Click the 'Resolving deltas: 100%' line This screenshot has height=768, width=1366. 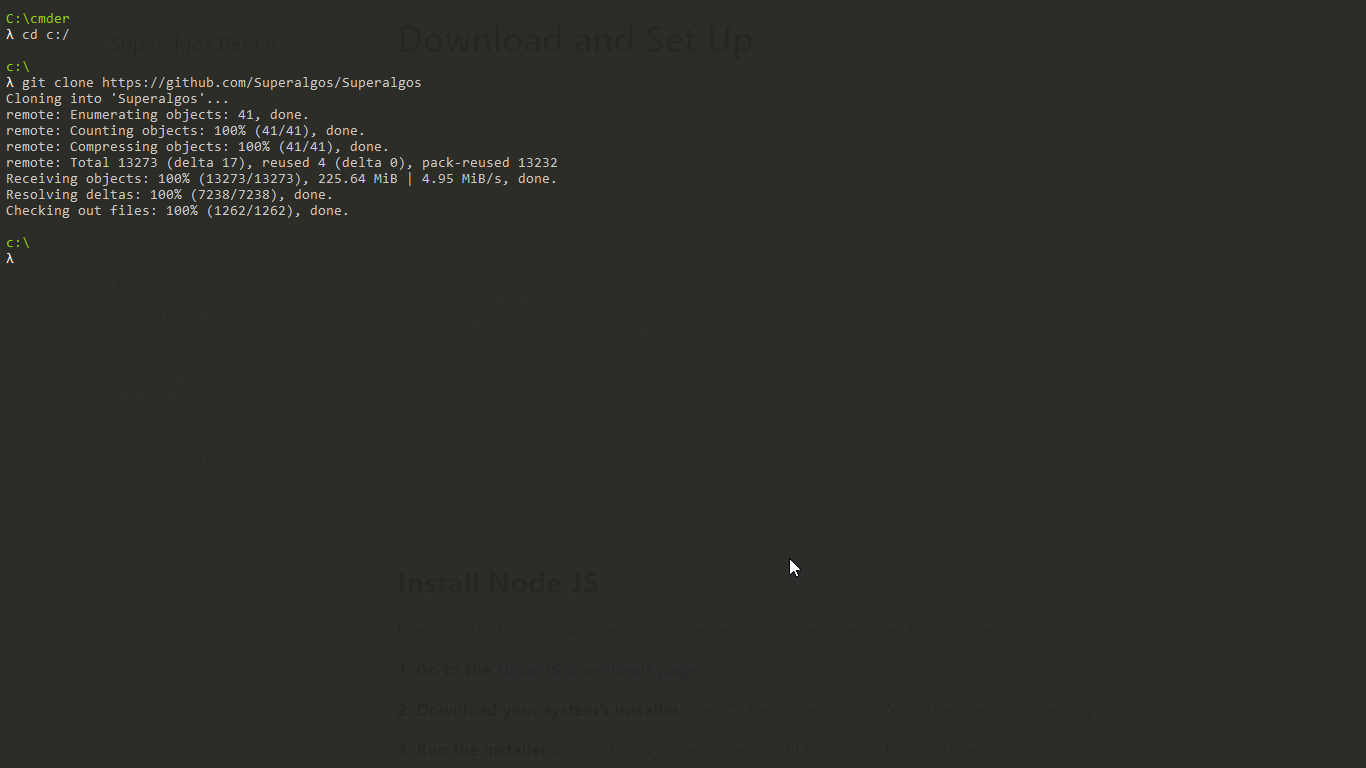[x=169, y=194]
